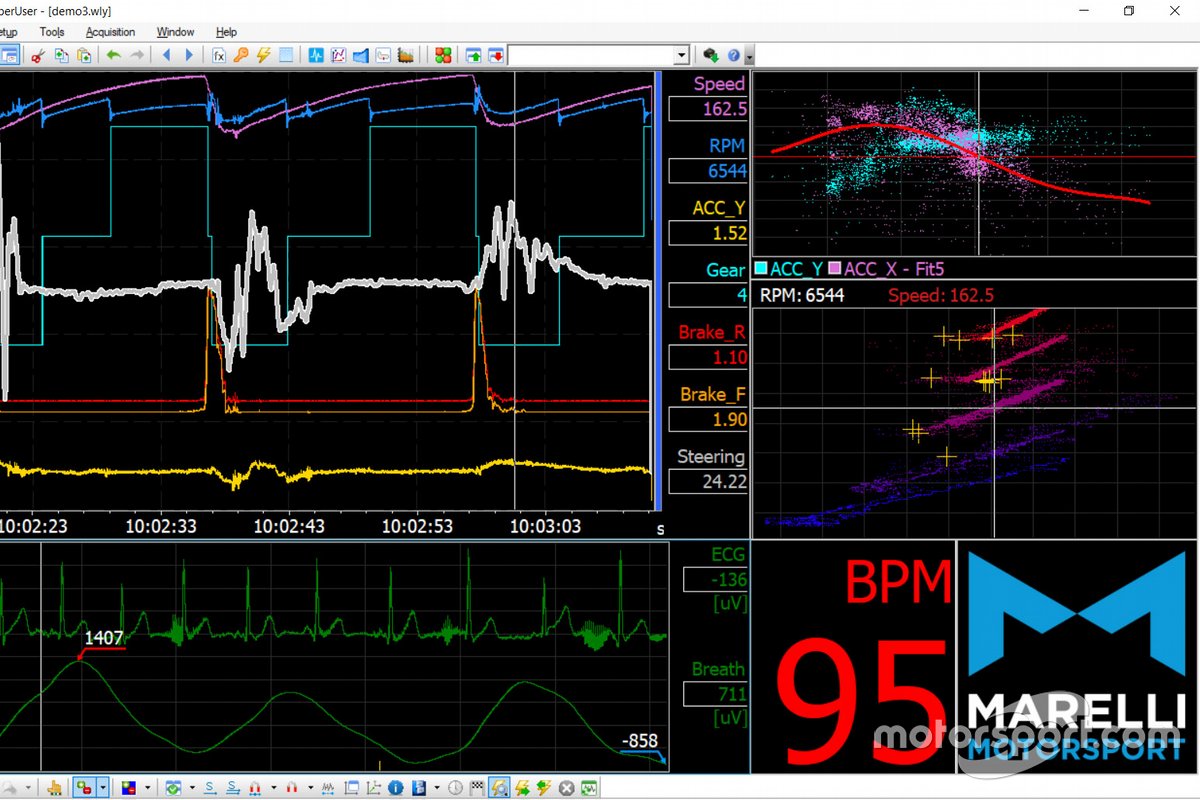This screenshot has width=1200, height=800.
Task: Click the grey Redo arrow
Action: (137, 55)
